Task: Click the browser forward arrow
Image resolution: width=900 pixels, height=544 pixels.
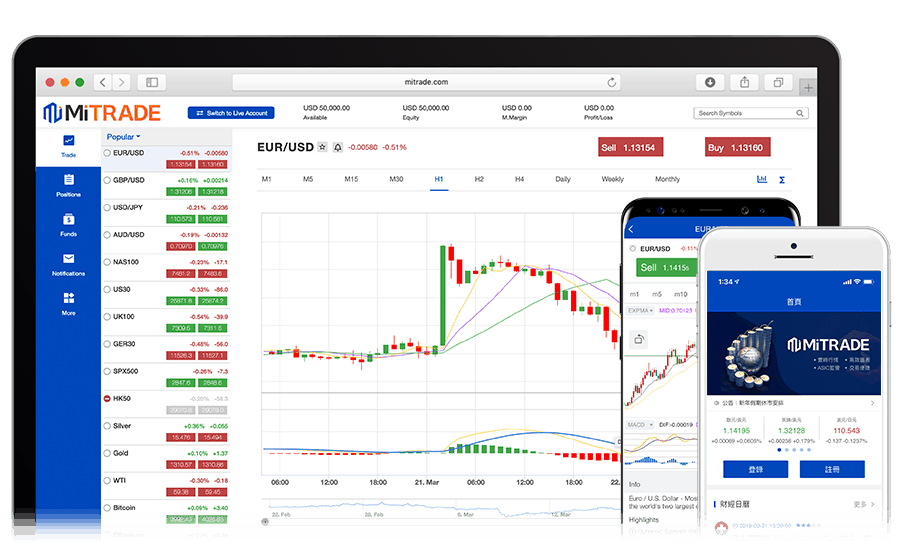Action: pos(121,83)
